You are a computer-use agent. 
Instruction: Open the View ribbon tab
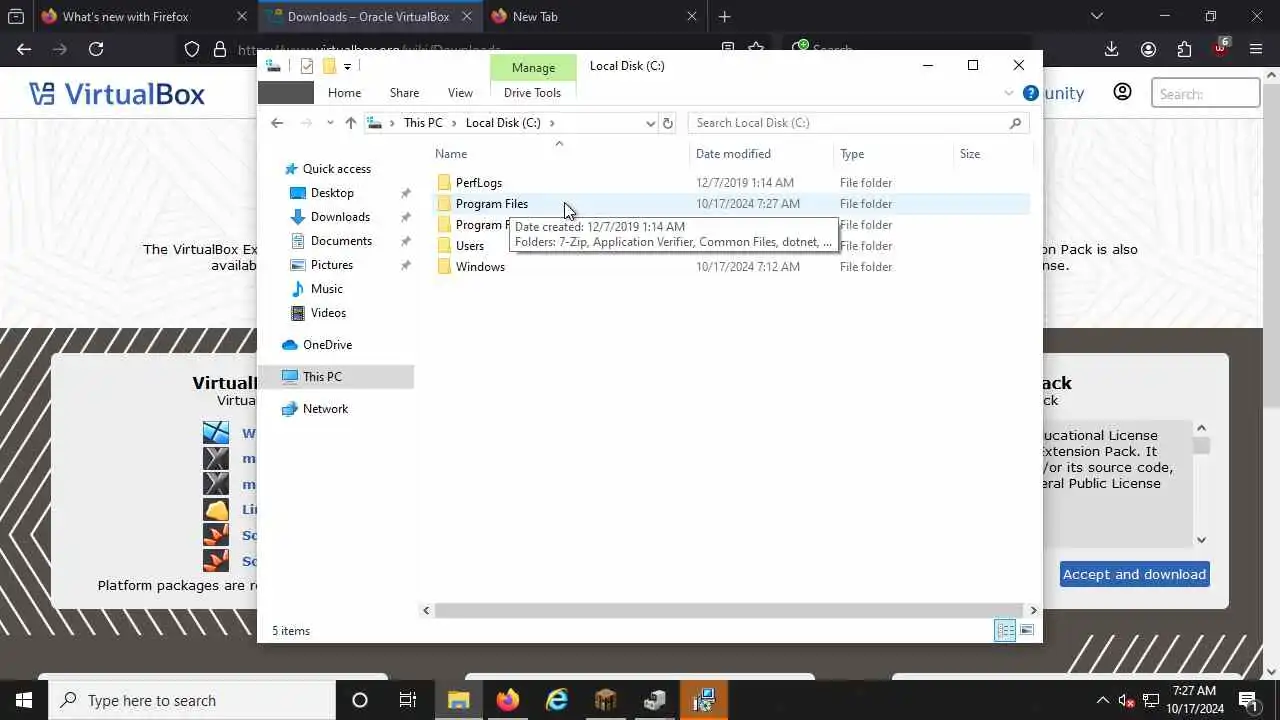coord(460,93)
